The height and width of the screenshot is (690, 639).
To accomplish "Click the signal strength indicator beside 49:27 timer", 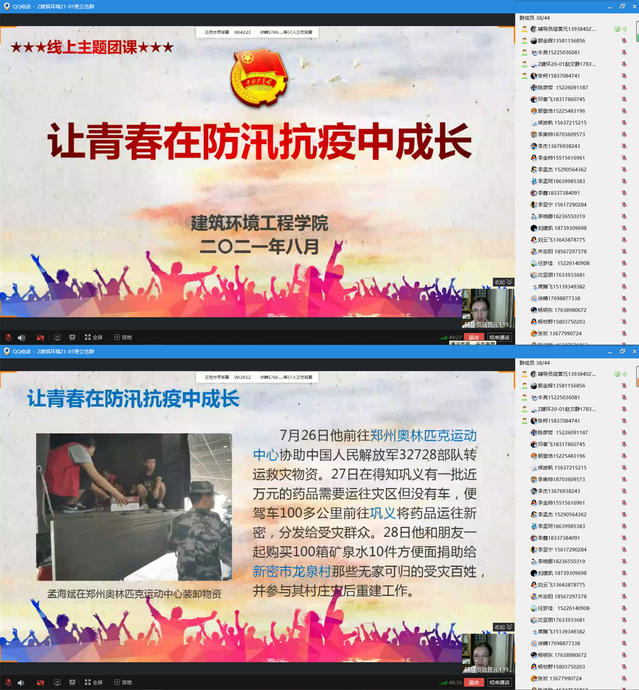I will (446, 338).
